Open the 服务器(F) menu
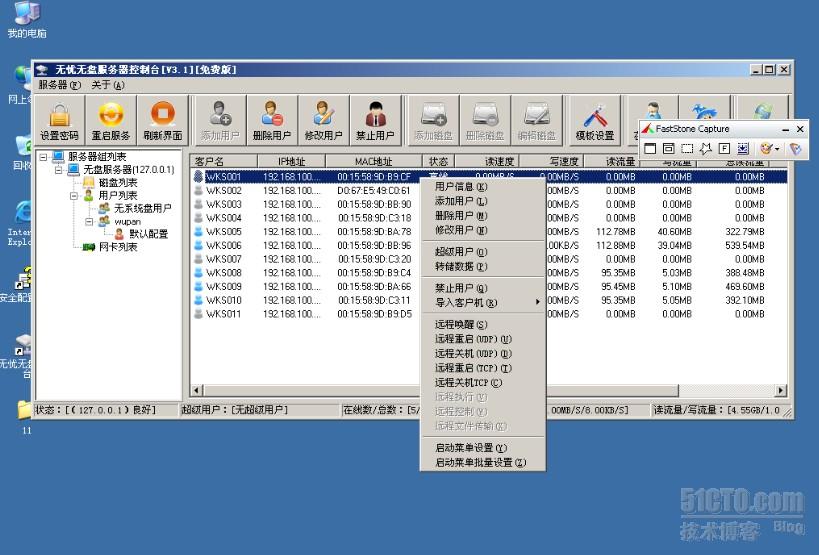 (60, 85)
